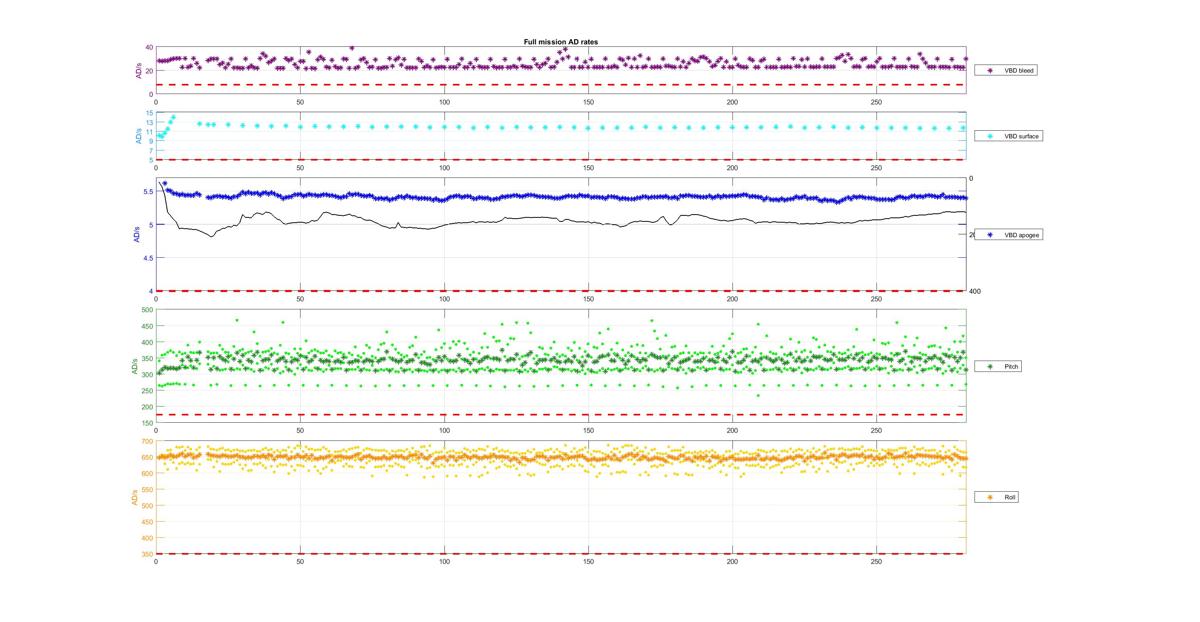Image resolution: width=1200 pixels, height=622 pixels.
Task: Click the 500 y-tick of the Pitch plot
Action: 148,310
